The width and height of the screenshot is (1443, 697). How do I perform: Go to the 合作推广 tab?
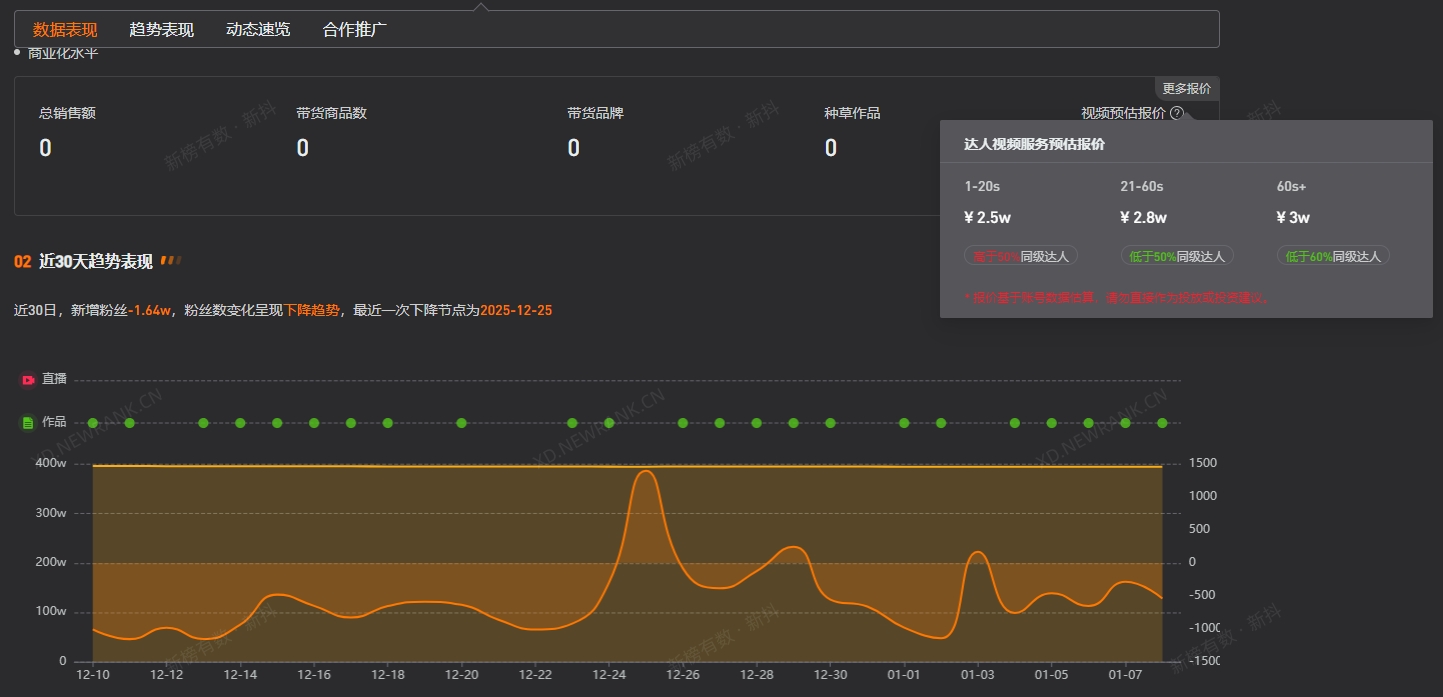pos(354,29)
